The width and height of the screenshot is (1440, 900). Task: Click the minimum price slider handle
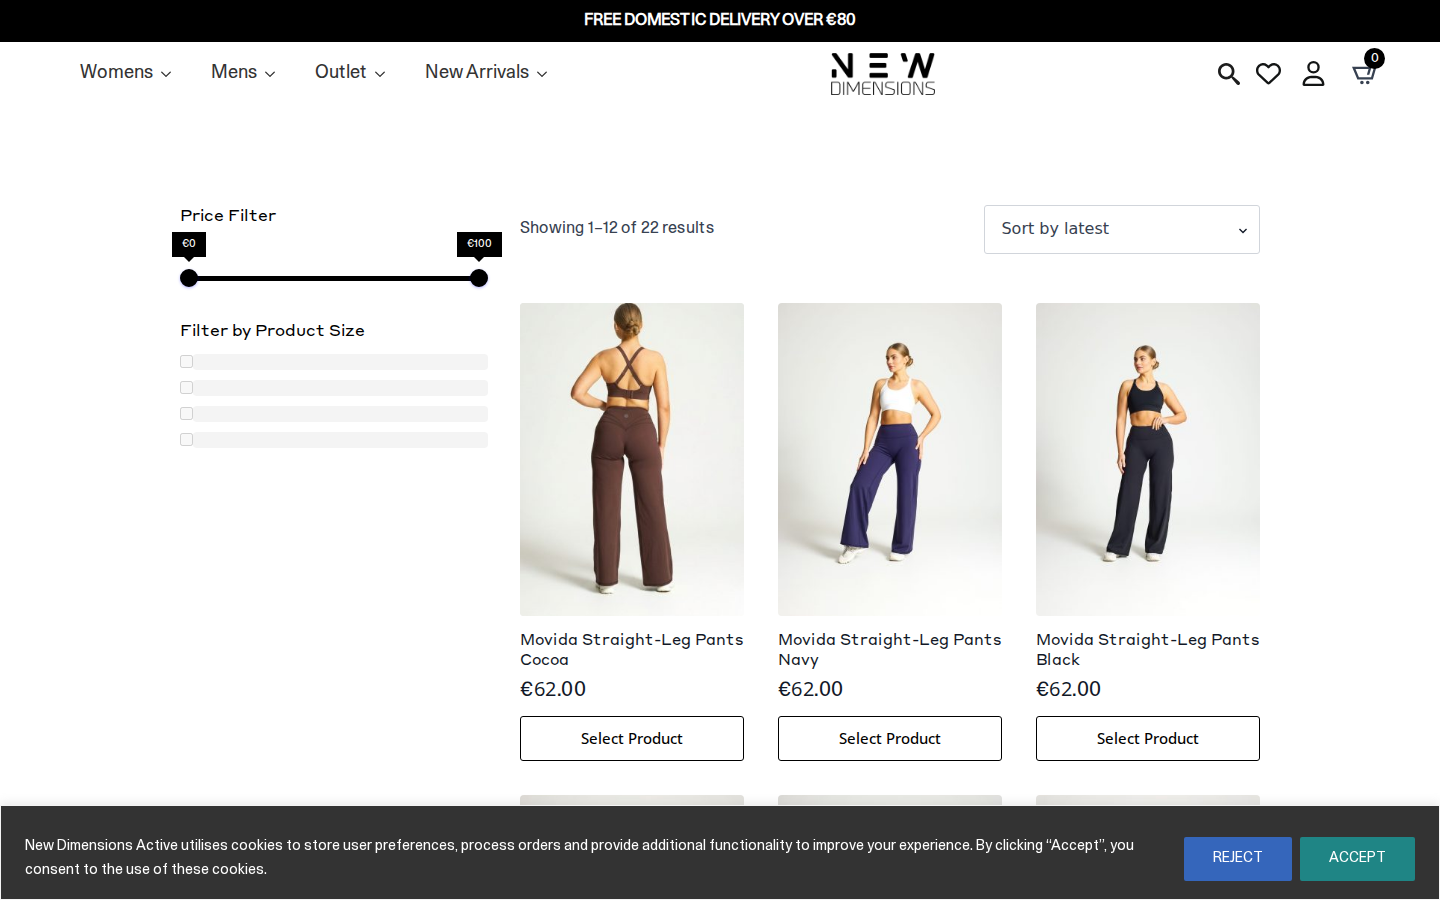[x=189, y=278]
